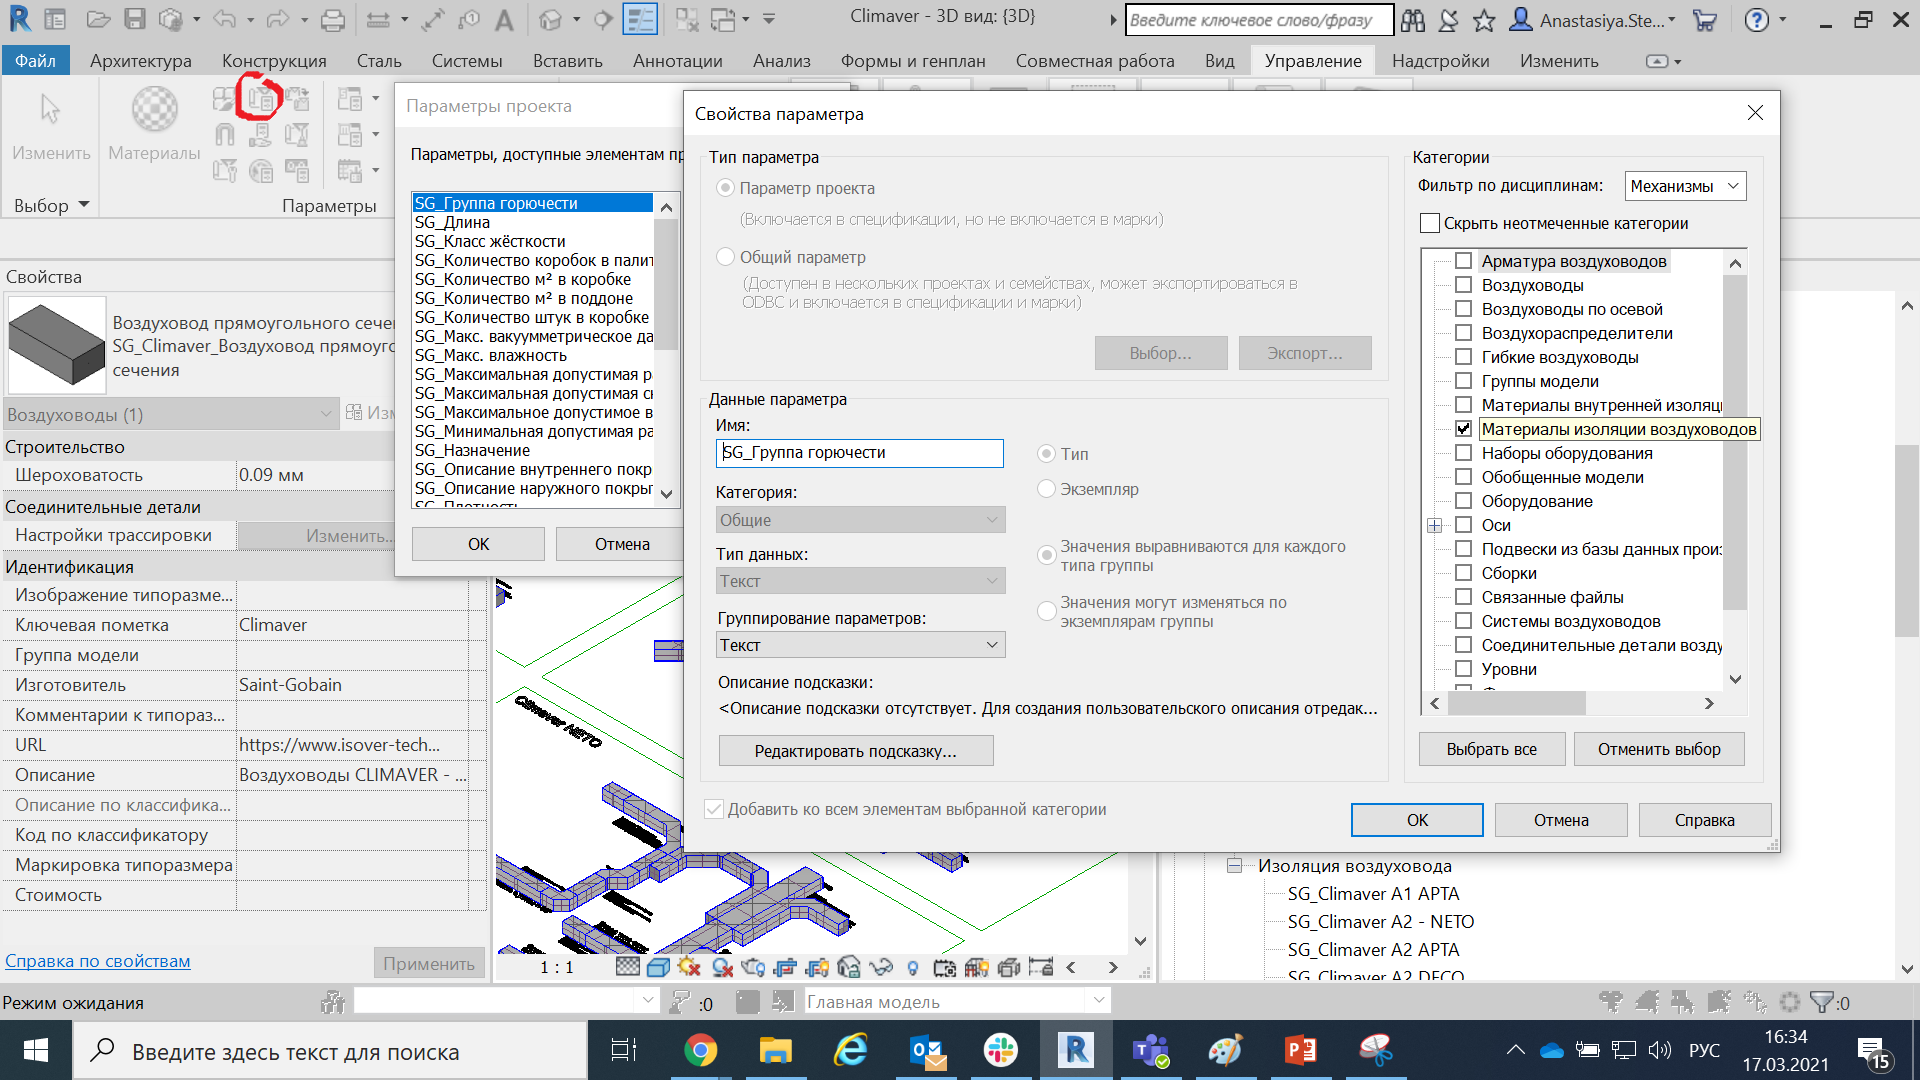Open the Справка по свойствам link
This screenshot has height=1080, width=1920.
(x=98, y=961)
